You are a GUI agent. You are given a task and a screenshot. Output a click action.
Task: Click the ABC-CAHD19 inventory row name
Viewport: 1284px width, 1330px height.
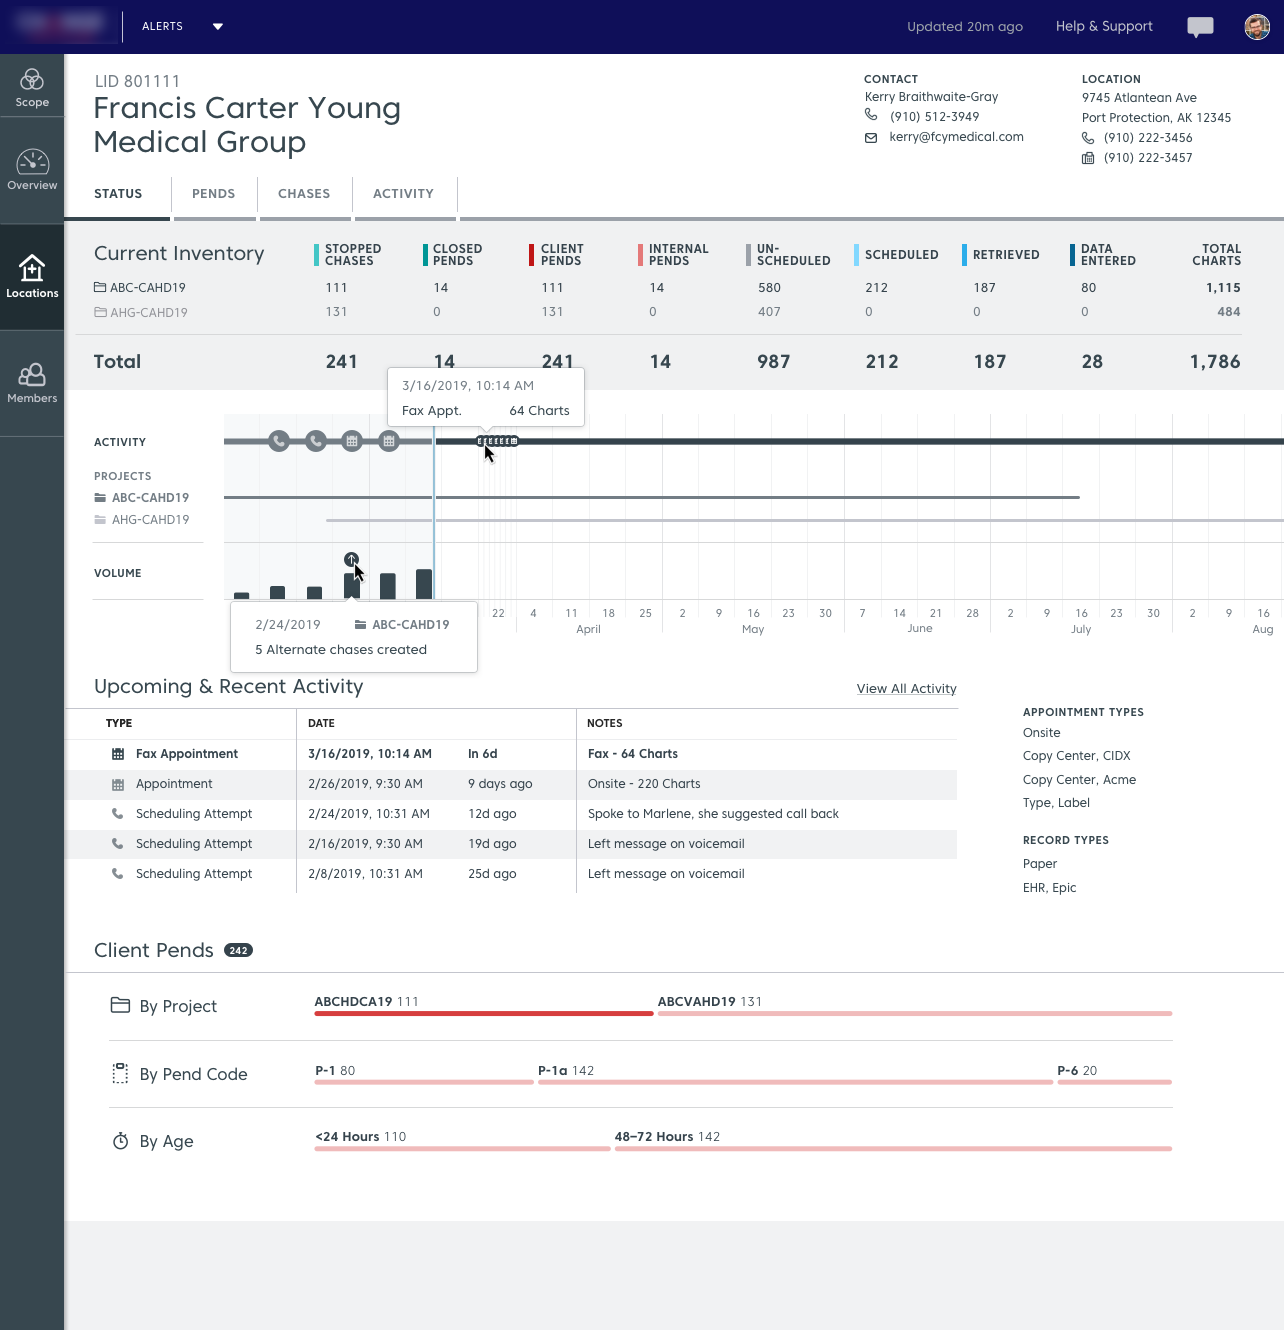click(148, 288)
